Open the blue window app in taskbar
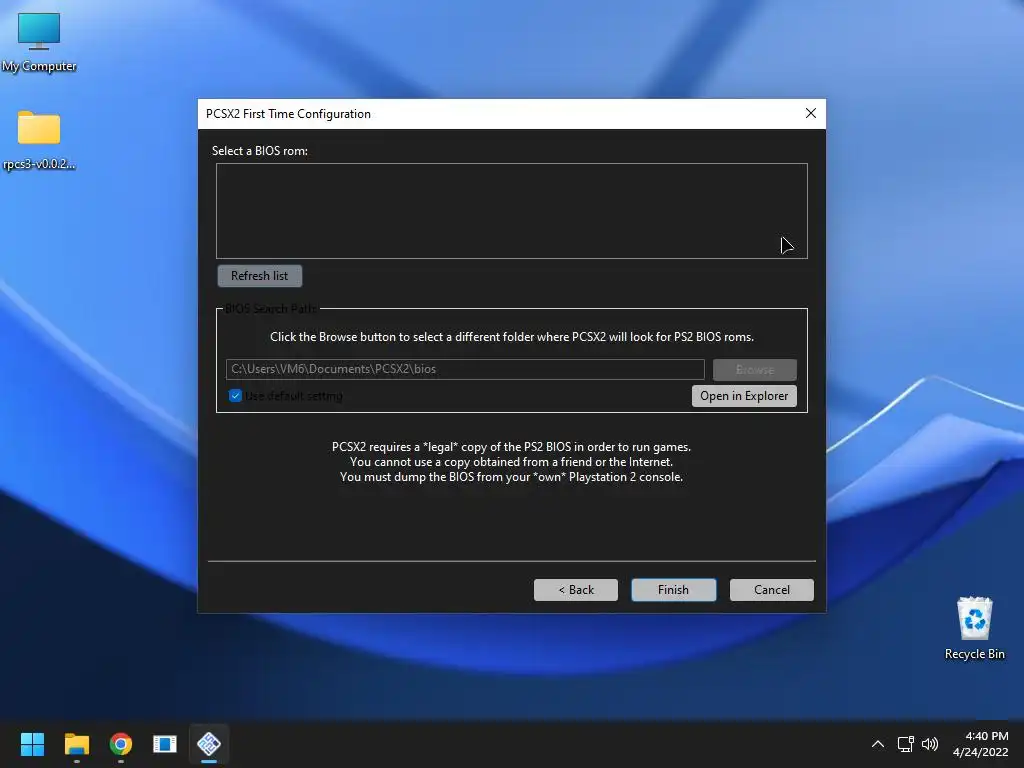 click(x=165, y=744)
